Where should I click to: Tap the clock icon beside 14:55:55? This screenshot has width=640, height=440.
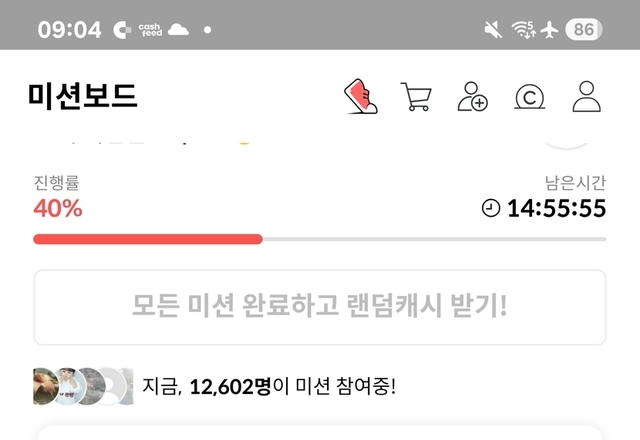[x=491, y=208]
